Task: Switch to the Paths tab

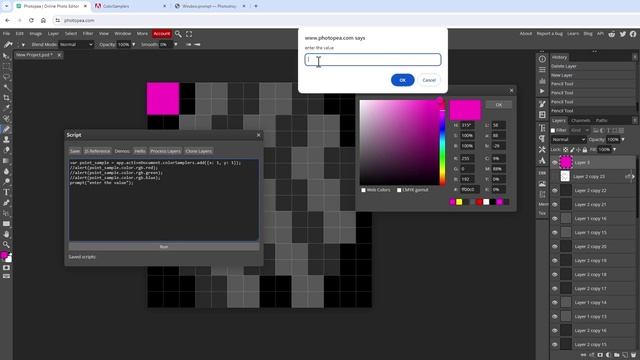Action: pos(602,120)
